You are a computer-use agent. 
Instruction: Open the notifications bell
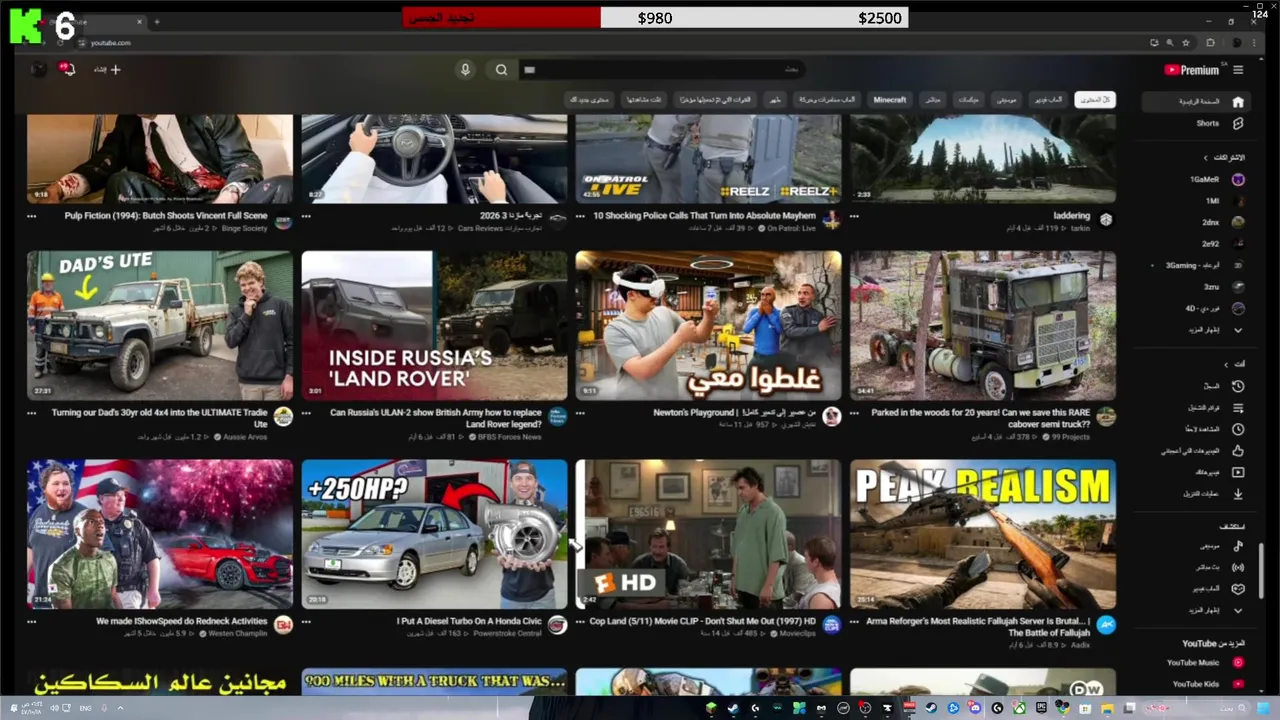[x=69, y=69]
